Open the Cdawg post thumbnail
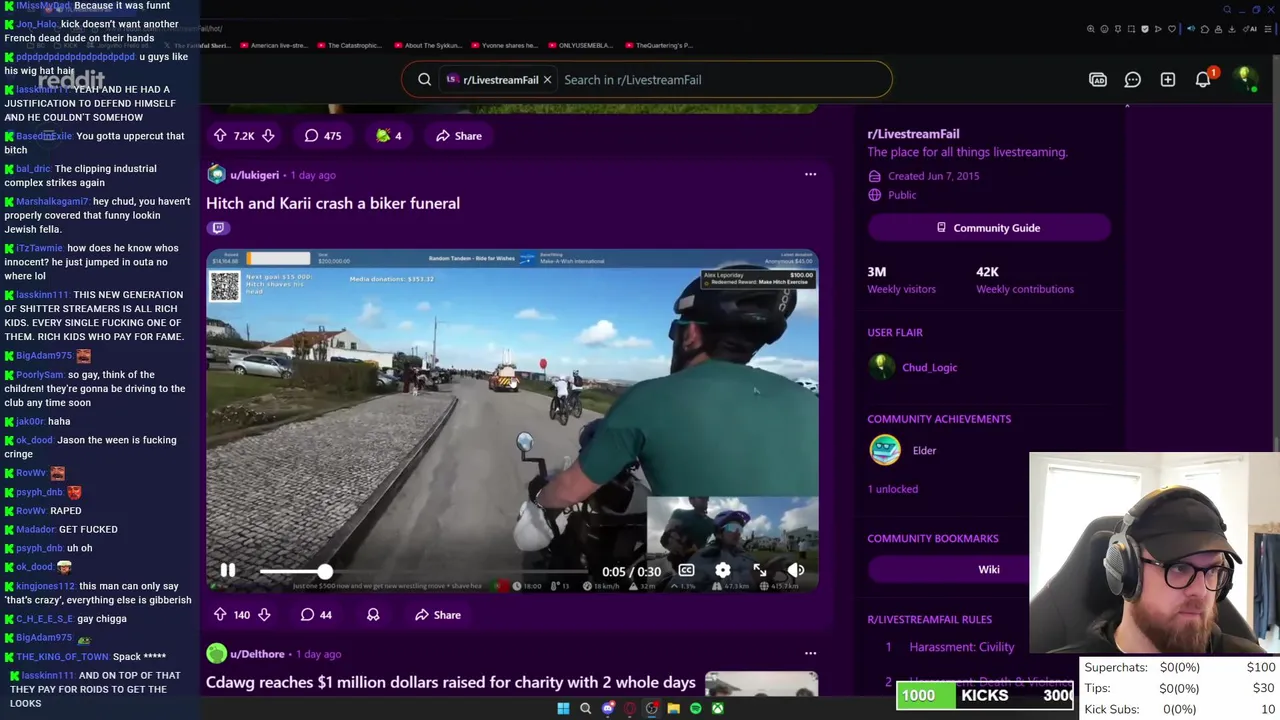The height and width of the screenshot is (720, 1280). click(761, 684)
